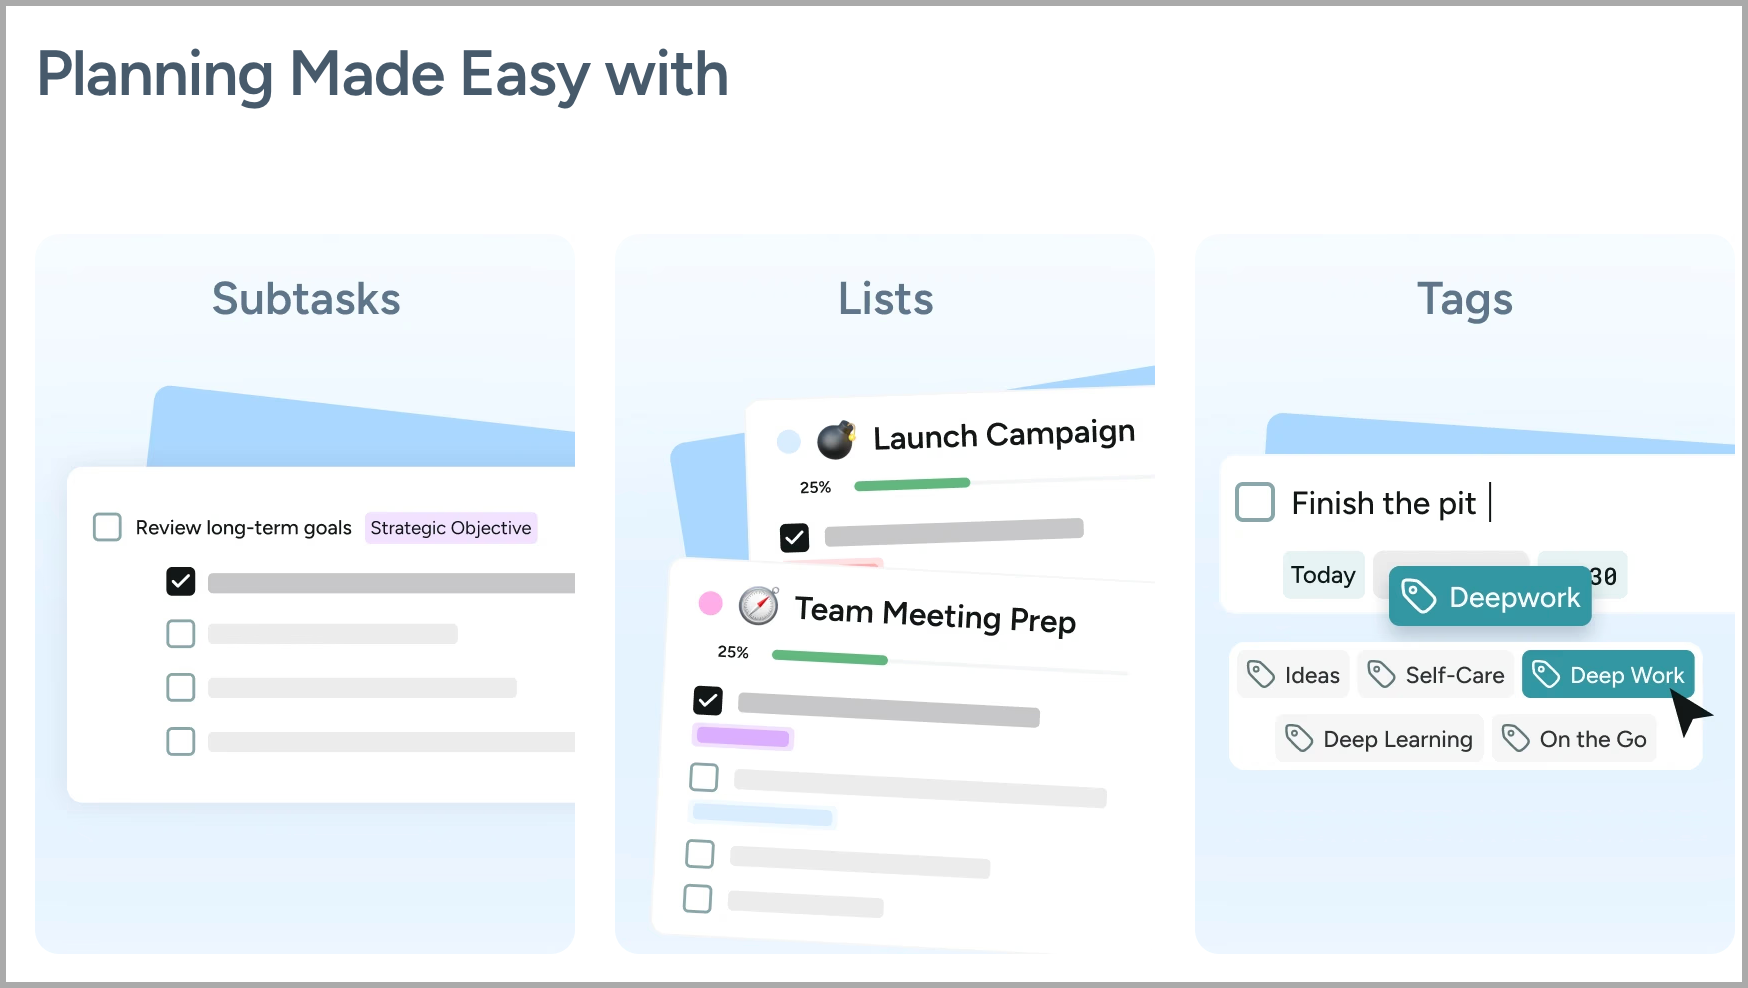1748x988 pixels.
Task: Select the Self-Care tag
Action: [1436, 675]
